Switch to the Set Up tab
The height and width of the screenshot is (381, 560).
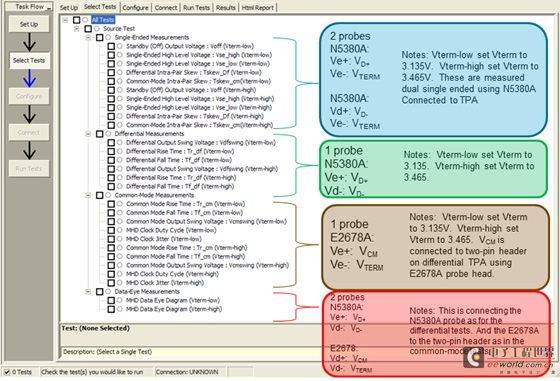(x=69, y=7)
